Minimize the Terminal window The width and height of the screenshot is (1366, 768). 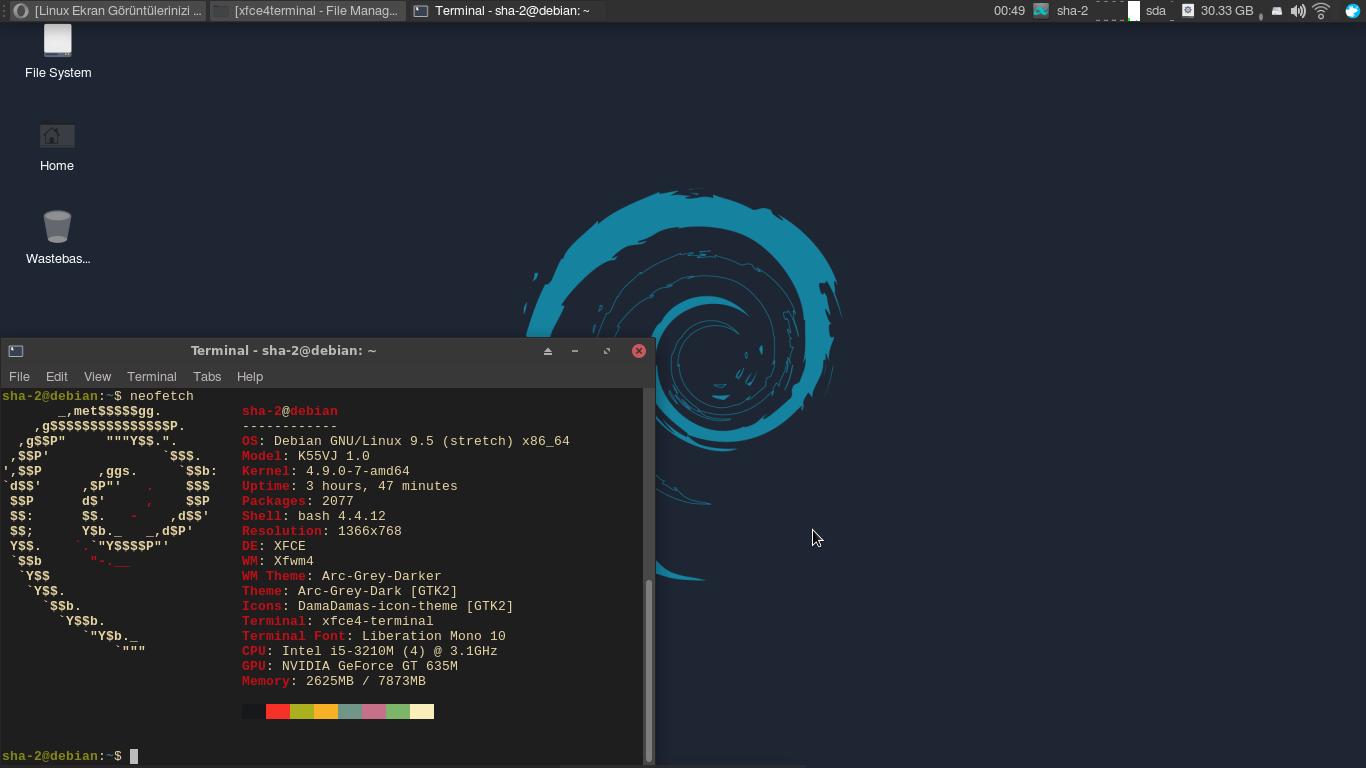pos(575,351)
